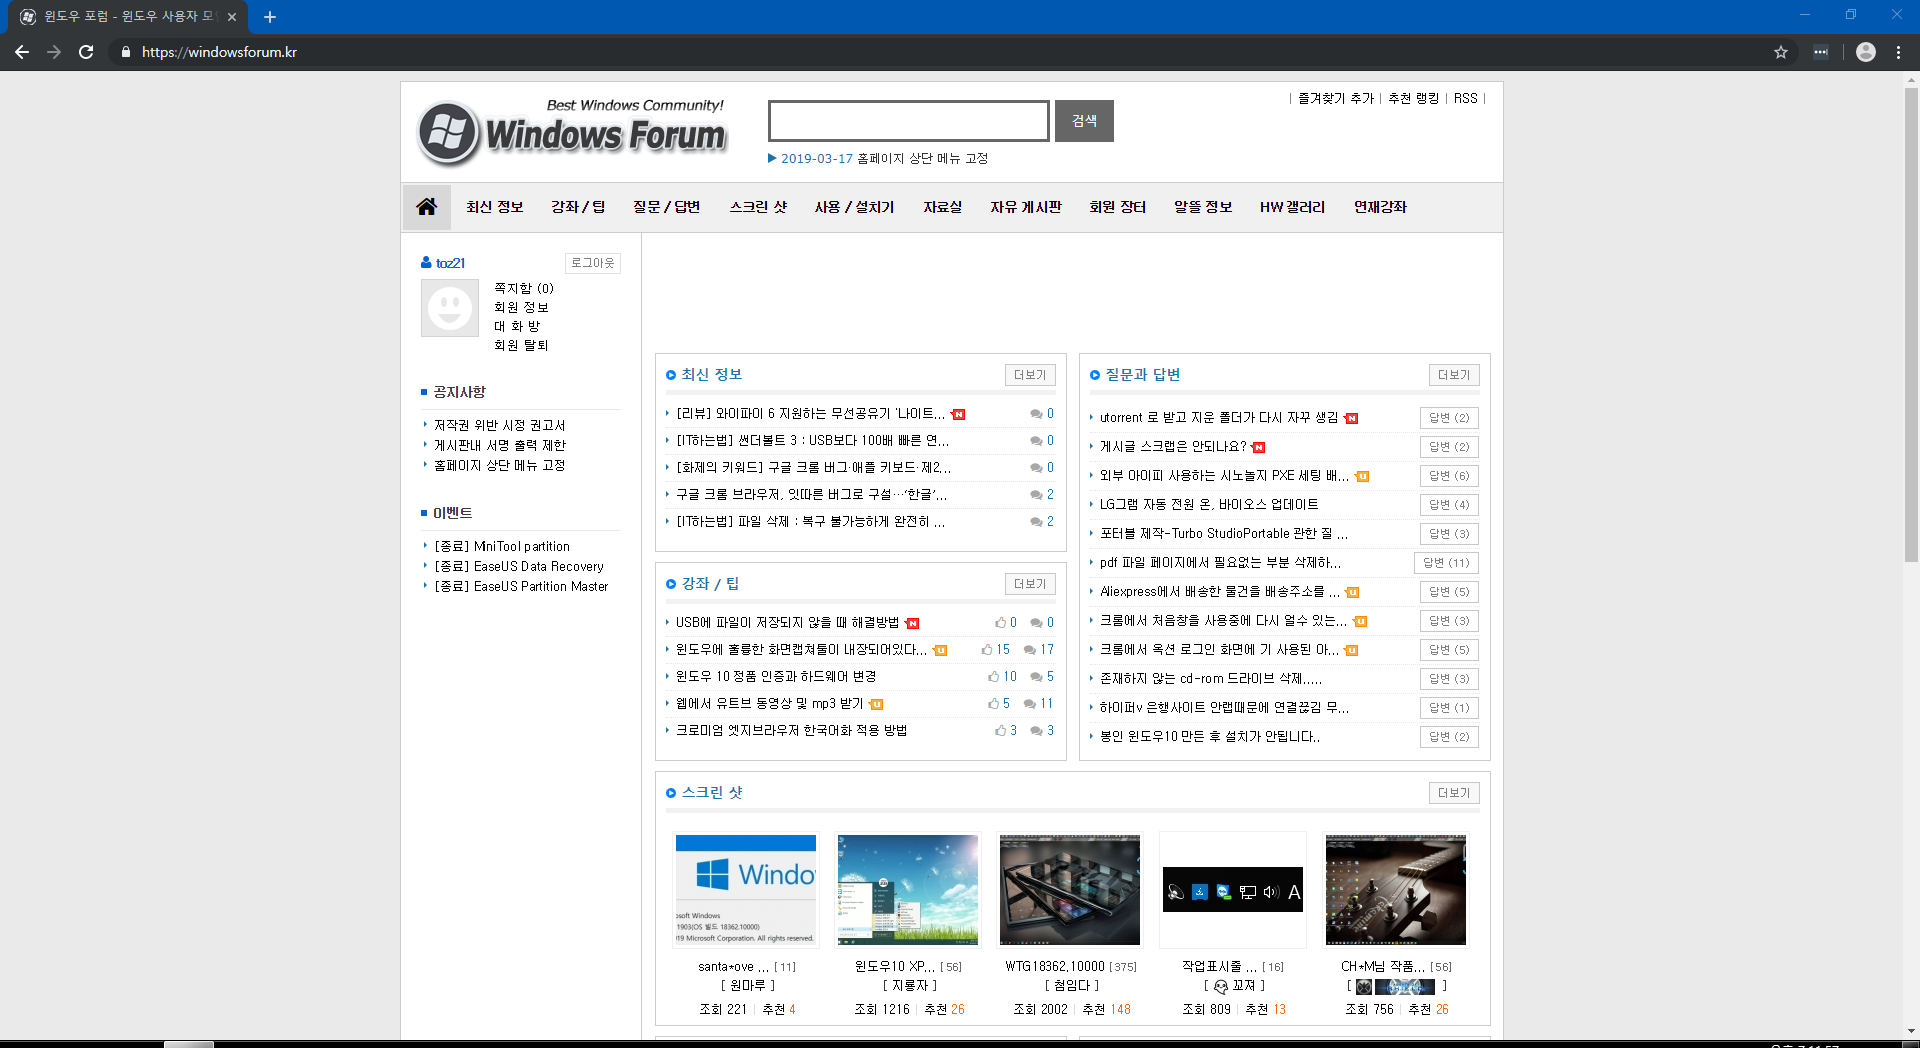The width and height of the screenshot is (1920, 1048).
Task: Click the 로그아웃 button
Action: coord(593,263)
